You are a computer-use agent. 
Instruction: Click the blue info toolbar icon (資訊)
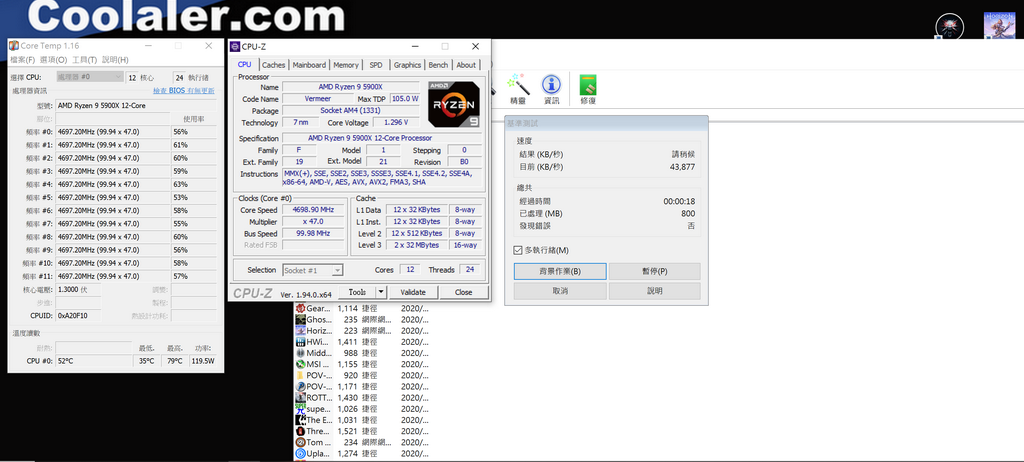pyautogui.click(x=552, y=85)
